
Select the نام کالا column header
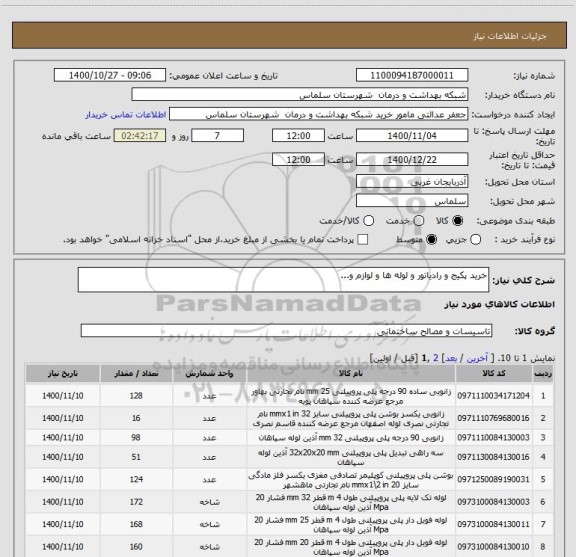(x=351, y=373)
